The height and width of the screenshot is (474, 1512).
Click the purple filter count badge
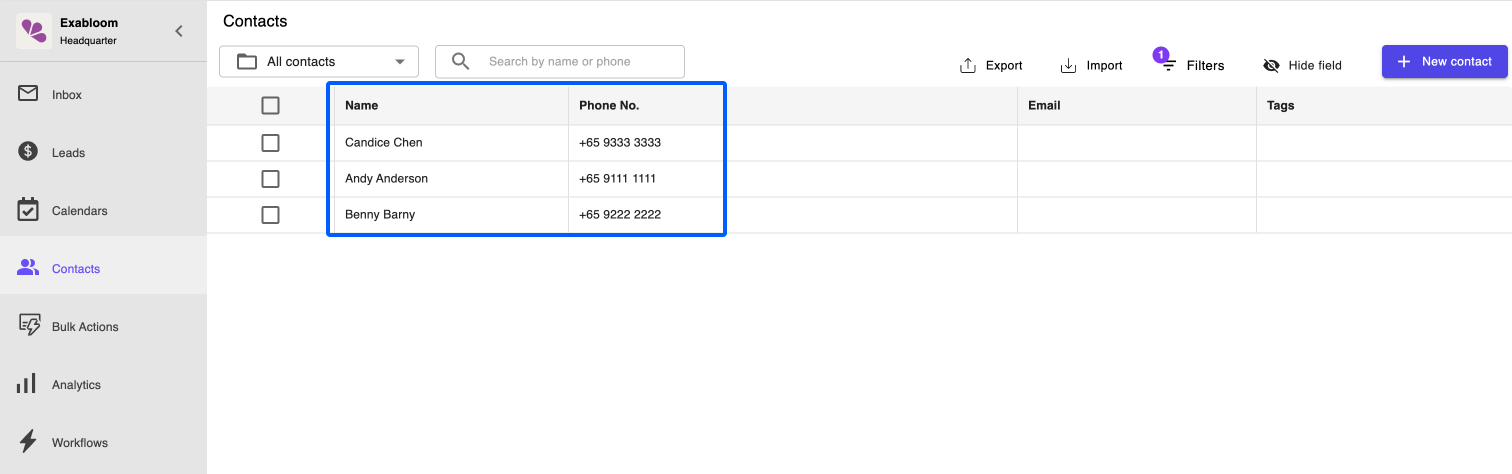pyautogui.click(x=1161, y=55)
